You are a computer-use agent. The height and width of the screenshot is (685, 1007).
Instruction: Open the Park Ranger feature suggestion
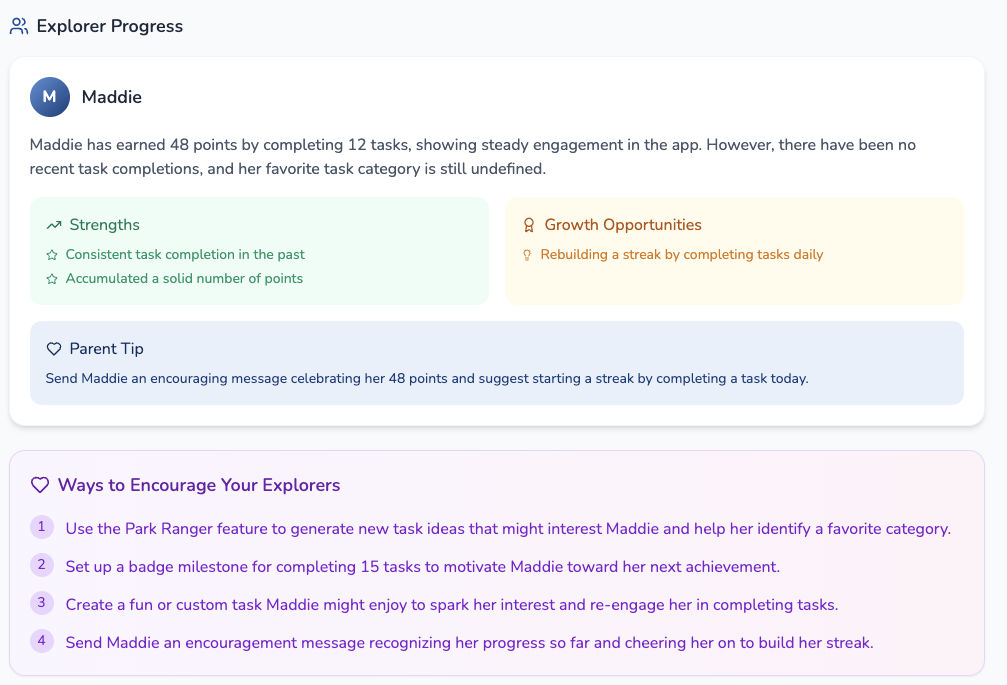508,529
